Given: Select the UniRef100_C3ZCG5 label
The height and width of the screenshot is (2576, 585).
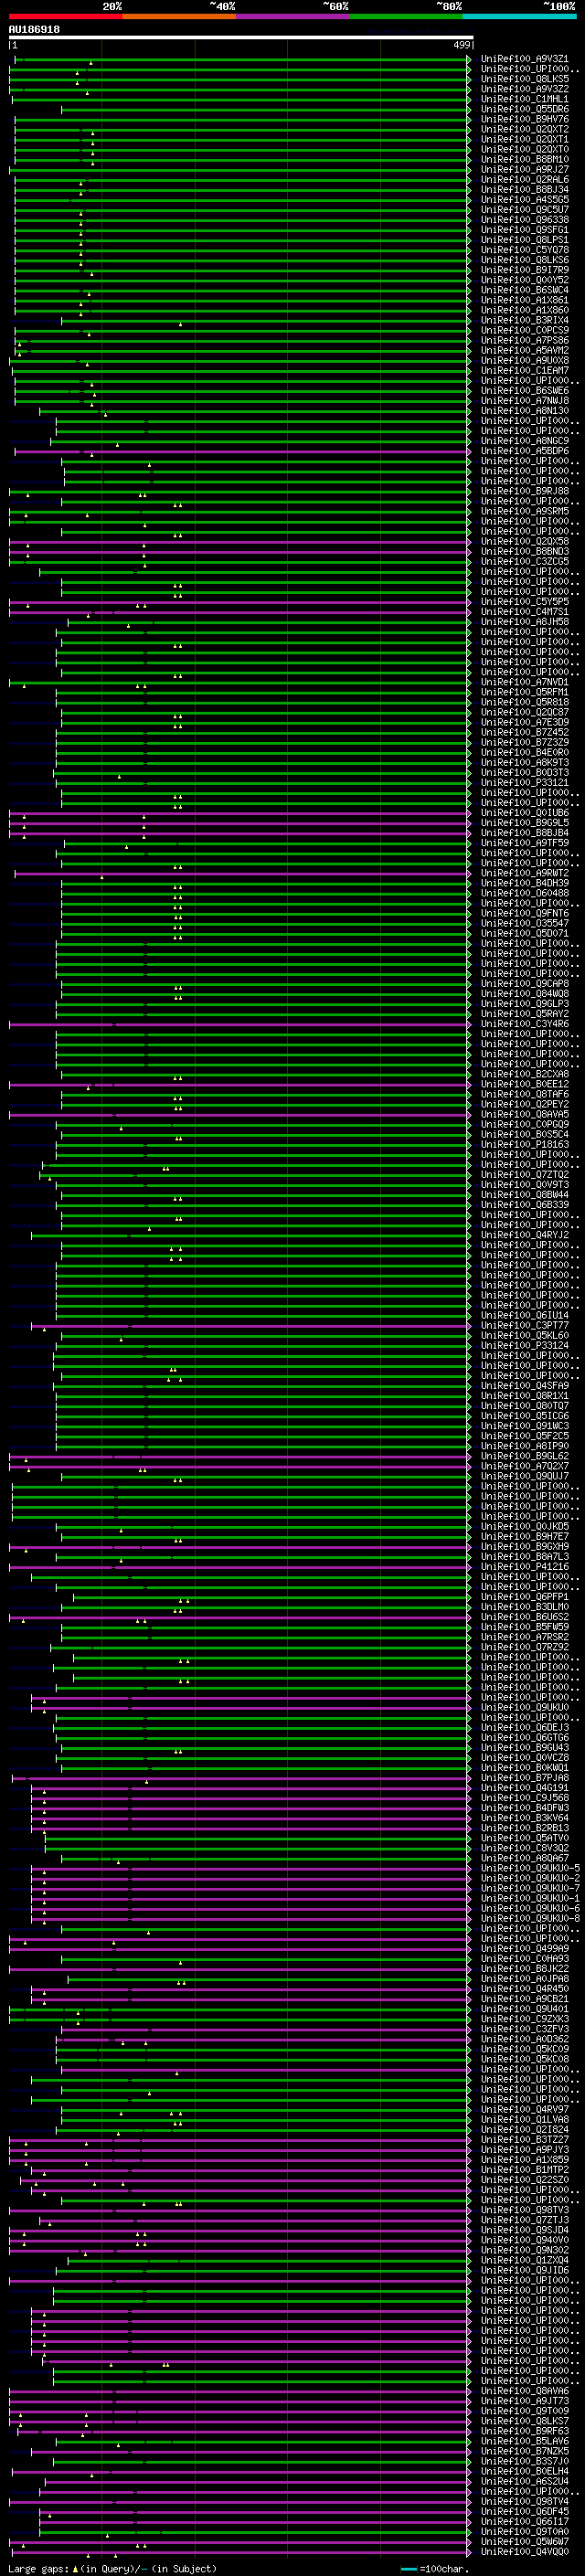Looking at the screenshot, I should [x=525, y=562].
